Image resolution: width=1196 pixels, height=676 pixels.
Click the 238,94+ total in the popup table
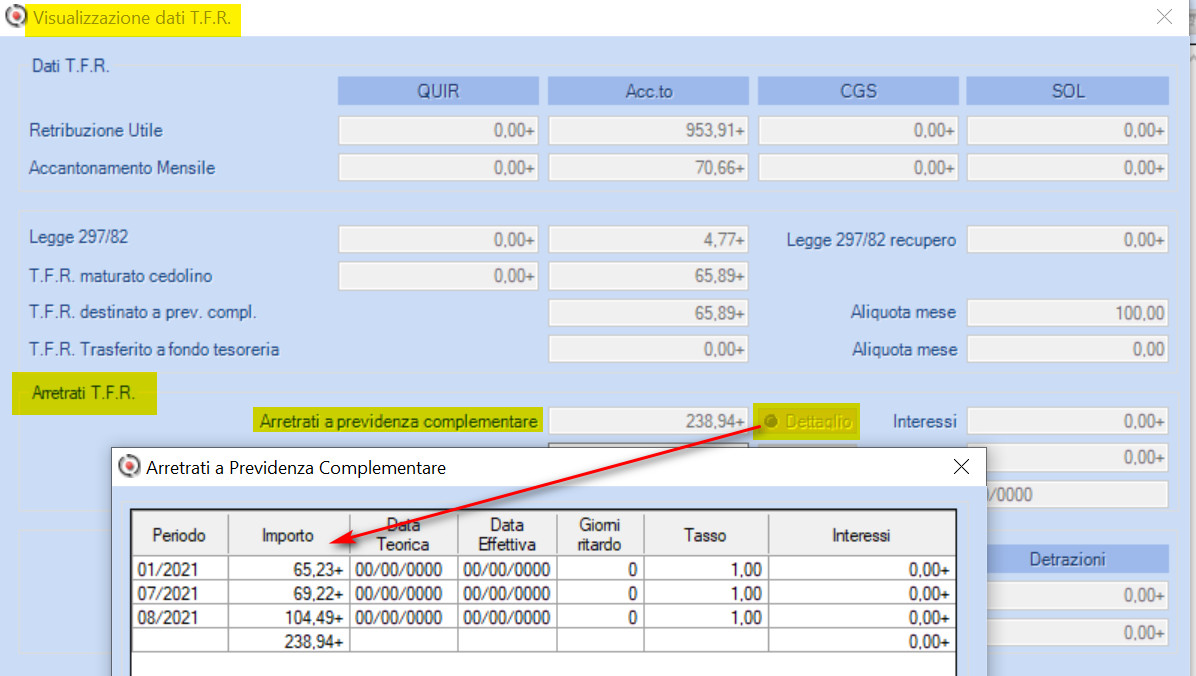[288, 642]
